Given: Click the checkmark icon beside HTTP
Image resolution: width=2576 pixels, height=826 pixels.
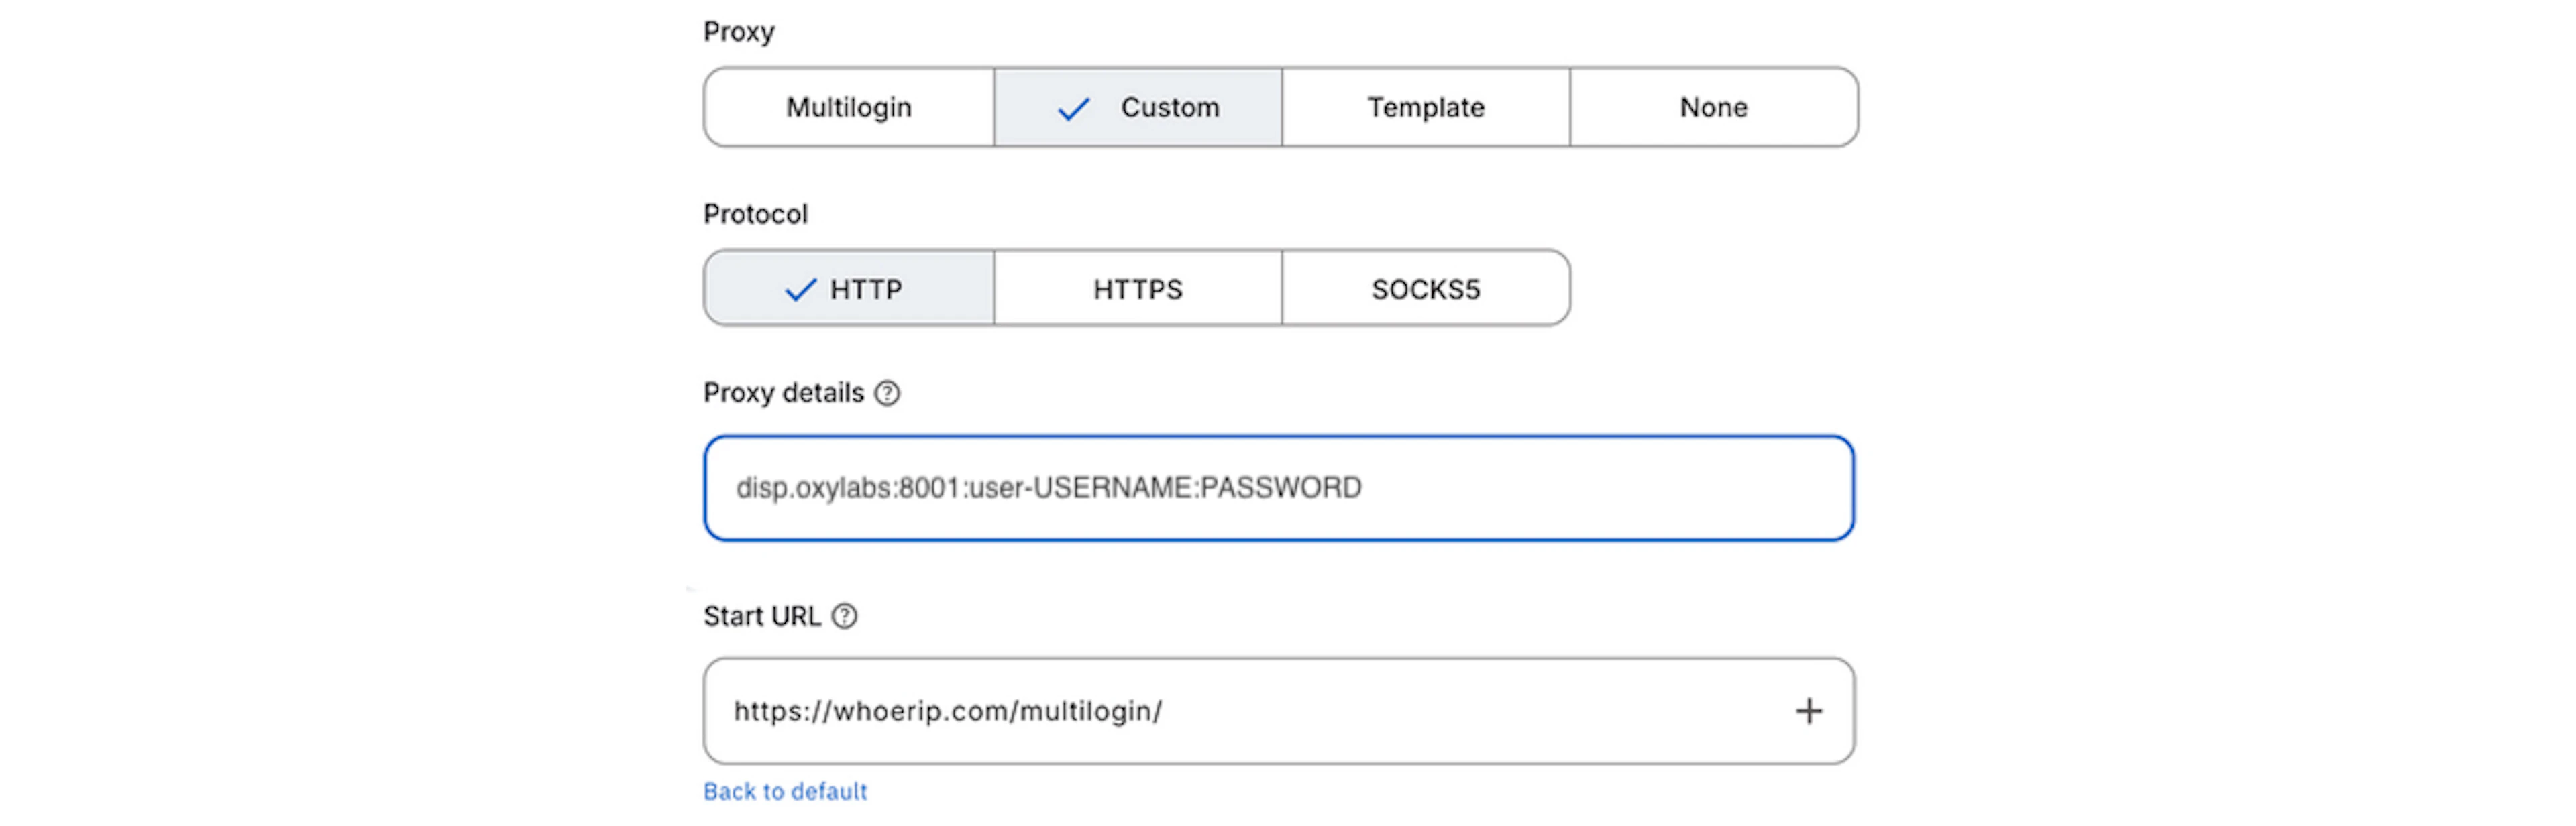Looking at the screenshot, I should click(800, 290).
